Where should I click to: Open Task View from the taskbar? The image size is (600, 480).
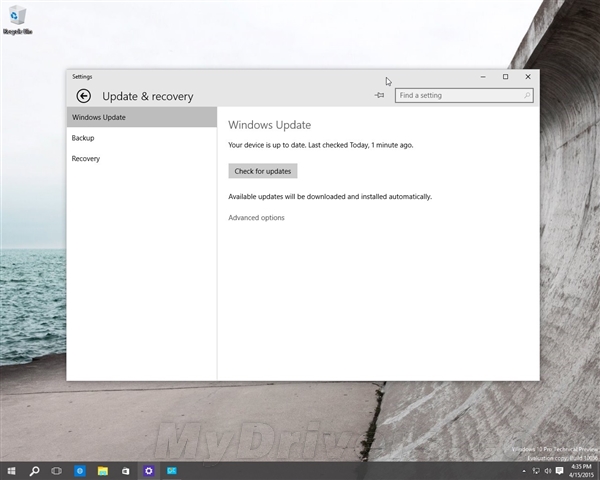pos(57,471)
